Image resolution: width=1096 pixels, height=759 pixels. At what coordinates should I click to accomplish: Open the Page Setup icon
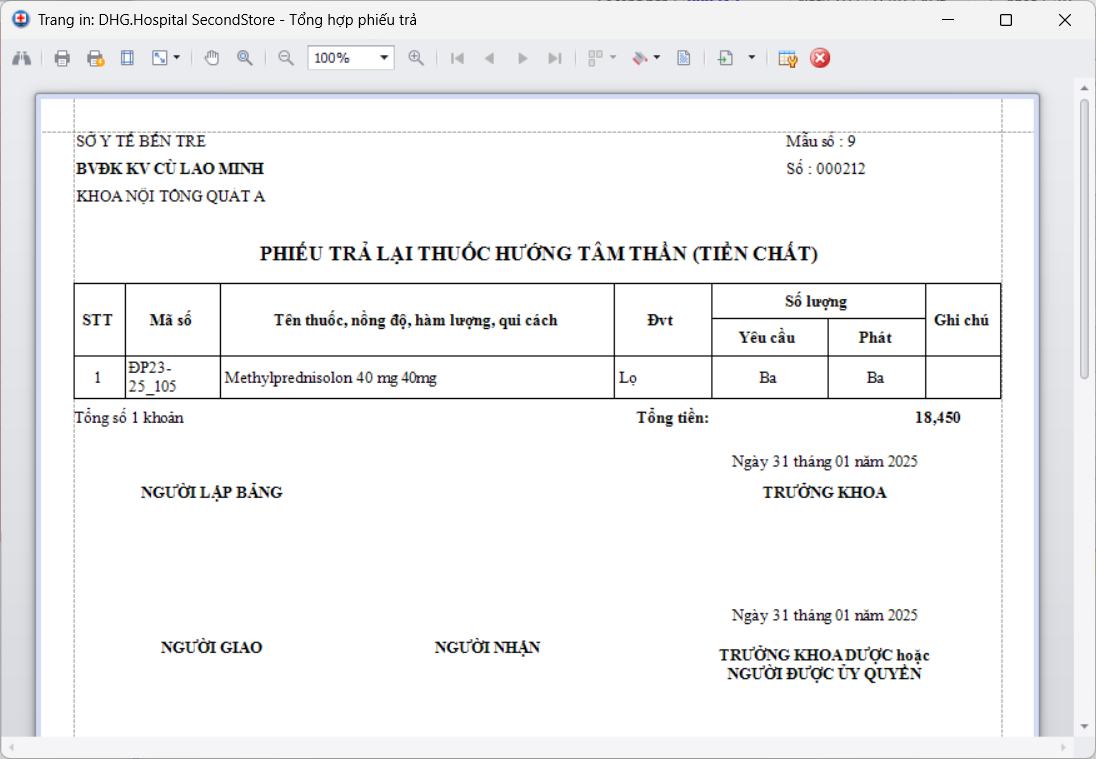pyautogui.click(x=127, y=58)
